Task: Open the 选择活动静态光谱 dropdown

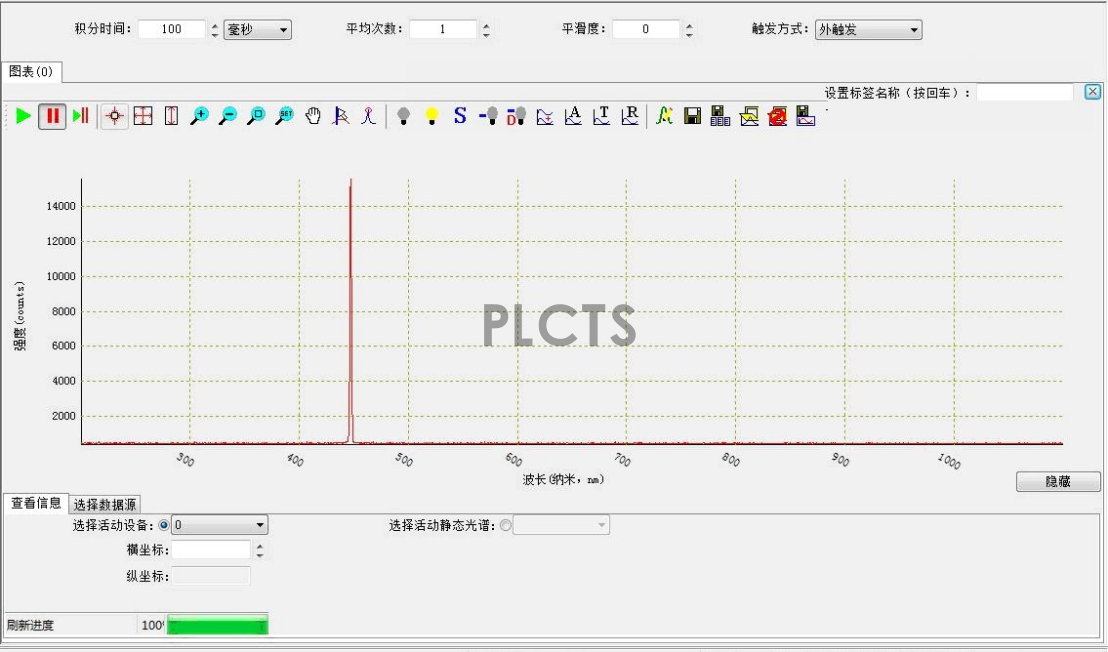Action: click(561, 525)
